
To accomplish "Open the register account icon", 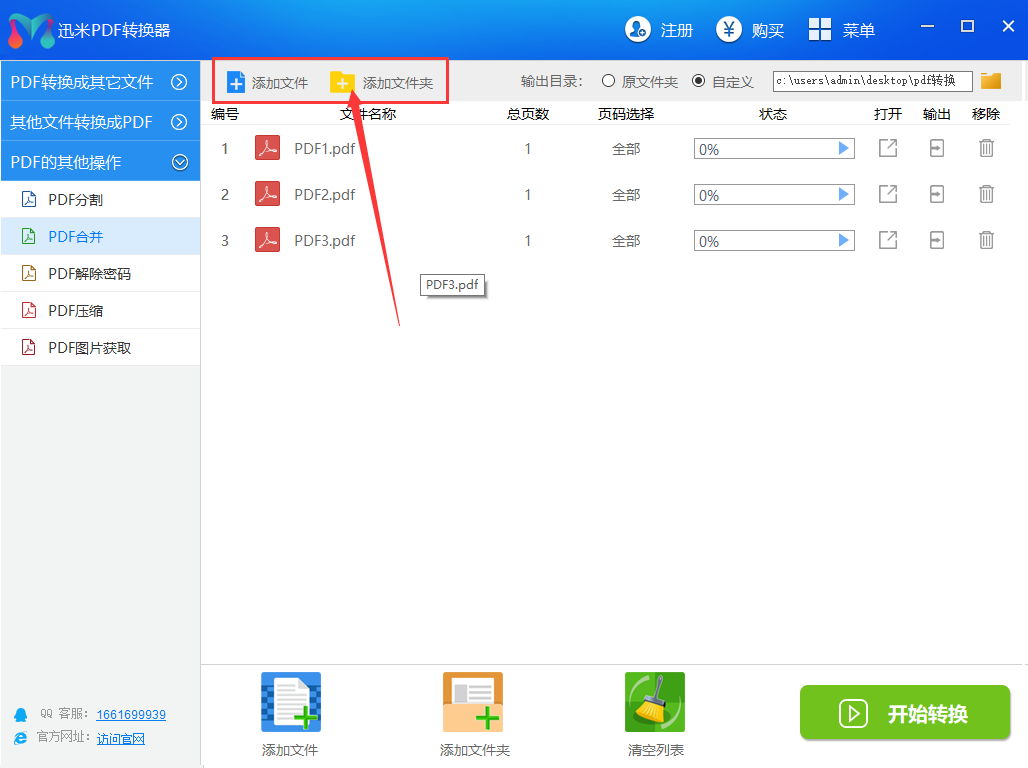I will pos(637,30).
